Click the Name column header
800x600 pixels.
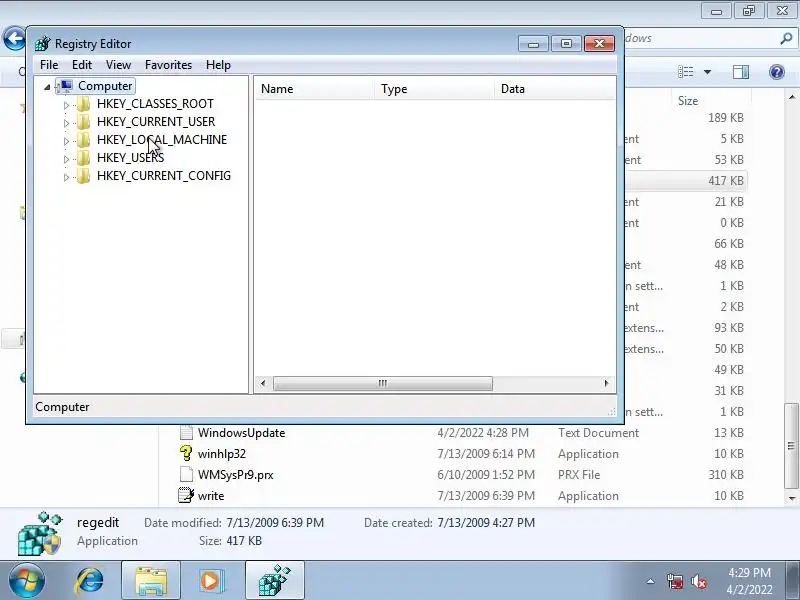(x=314, y=89)
